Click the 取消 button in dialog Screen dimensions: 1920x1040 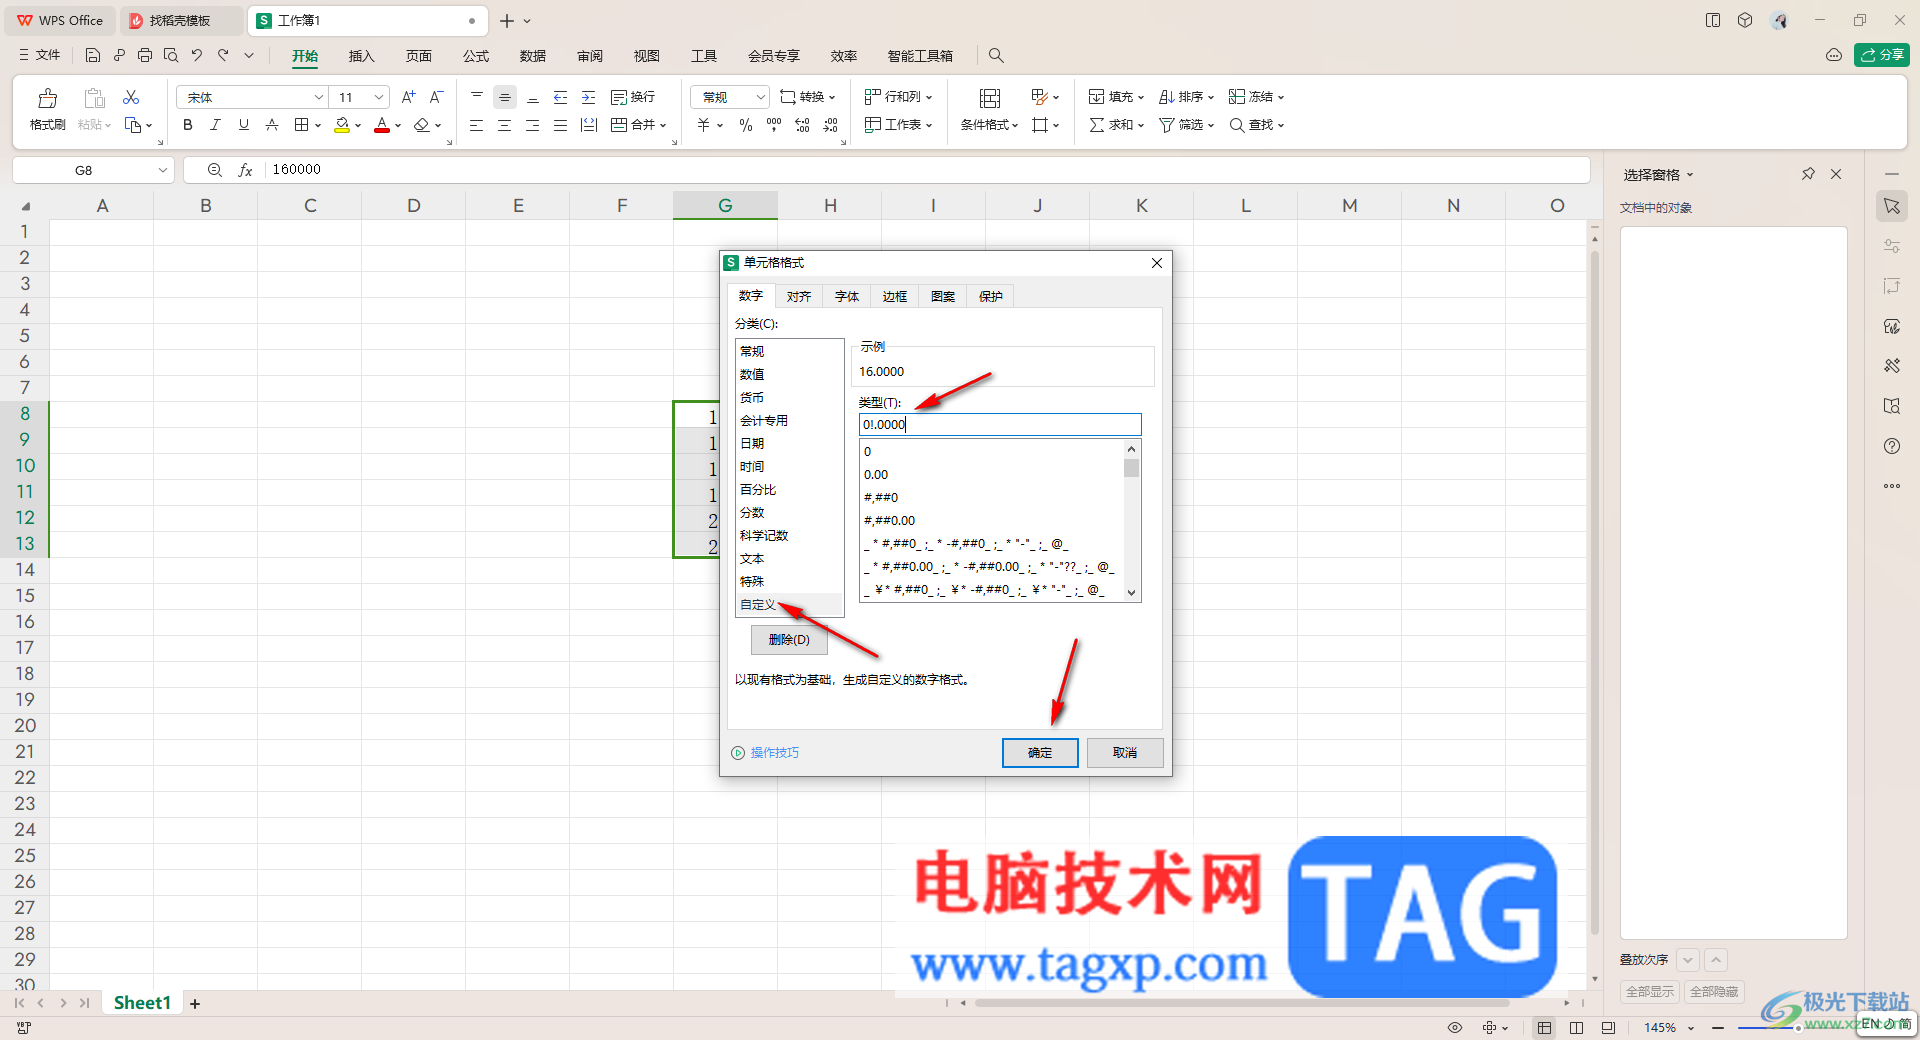click(1125, 753)
